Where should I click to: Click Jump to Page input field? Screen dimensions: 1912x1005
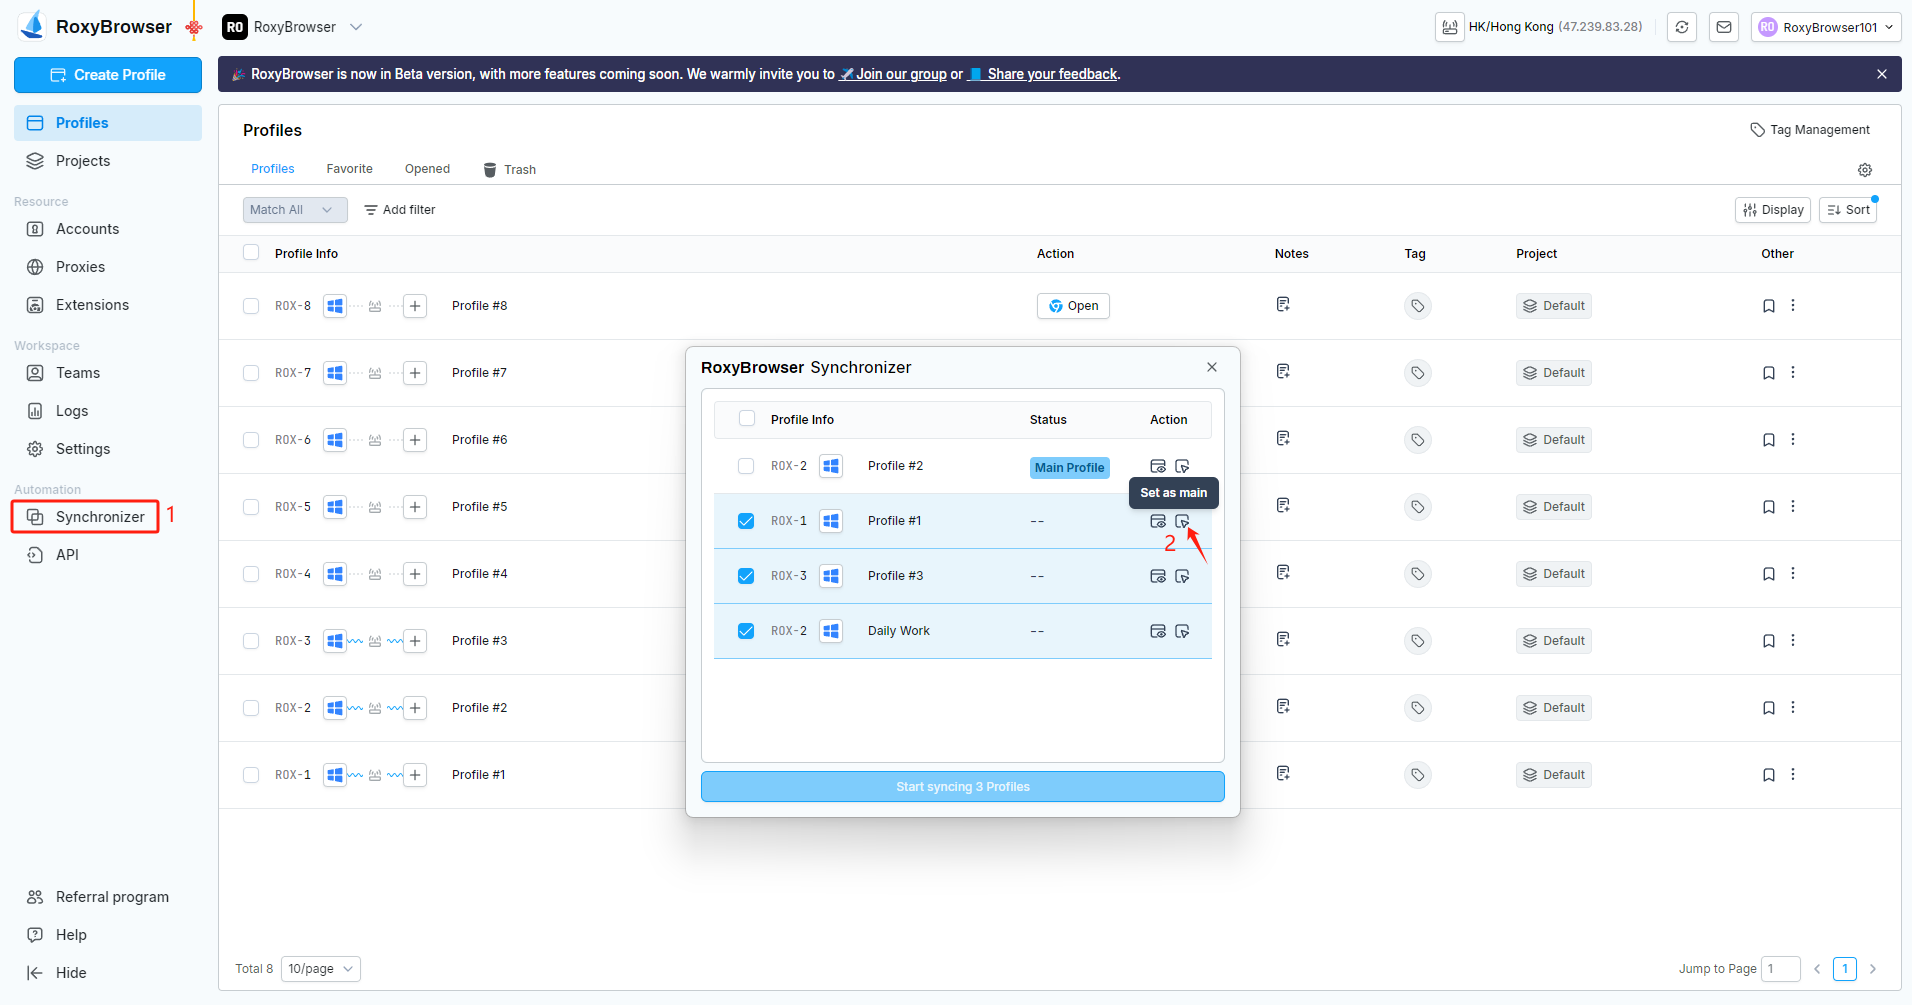[1781, 969]
